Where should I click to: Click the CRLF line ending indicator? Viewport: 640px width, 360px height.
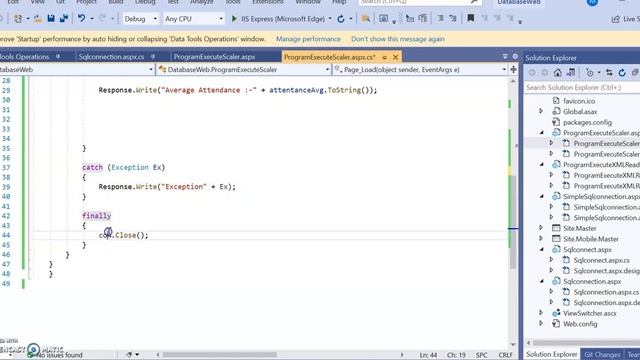coord(505,355)
